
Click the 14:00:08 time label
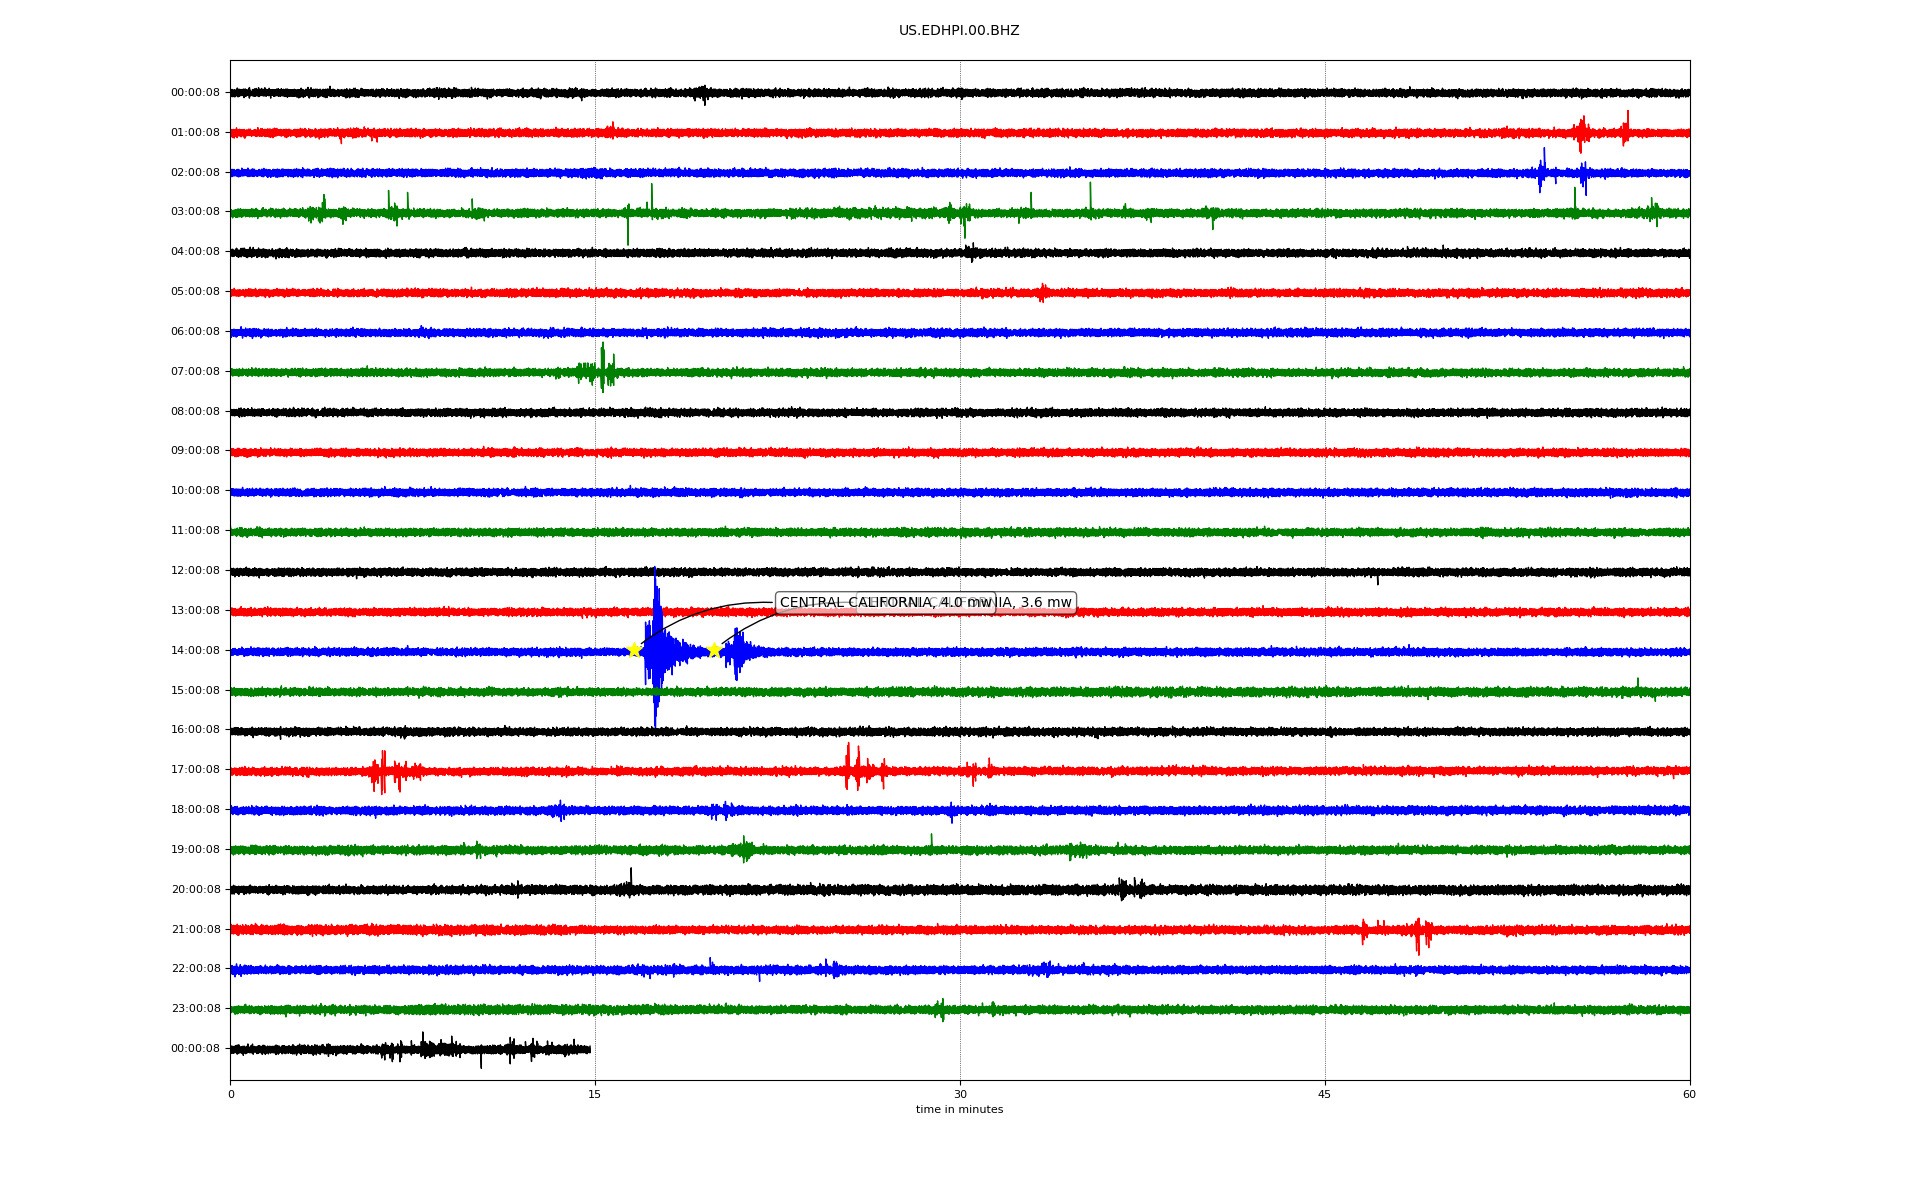(195, 651)
